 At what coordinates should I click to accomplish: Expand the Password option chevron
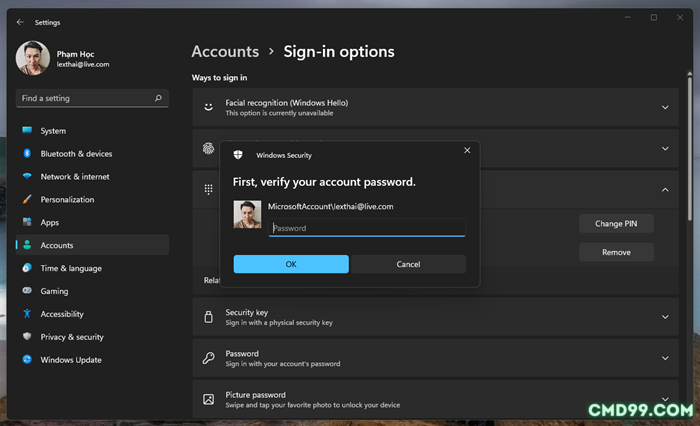[665, 358]
